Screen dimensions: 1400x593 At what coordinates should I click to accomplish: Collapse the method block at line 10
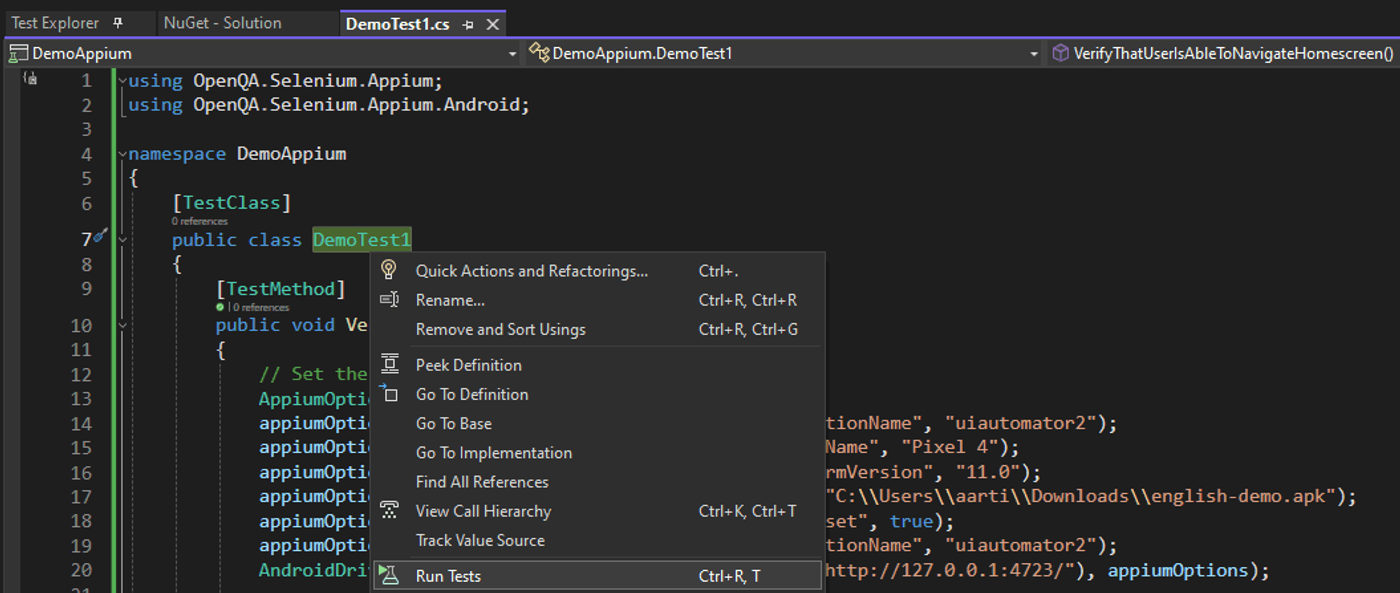pyautogui.click(x=122, y=326)
